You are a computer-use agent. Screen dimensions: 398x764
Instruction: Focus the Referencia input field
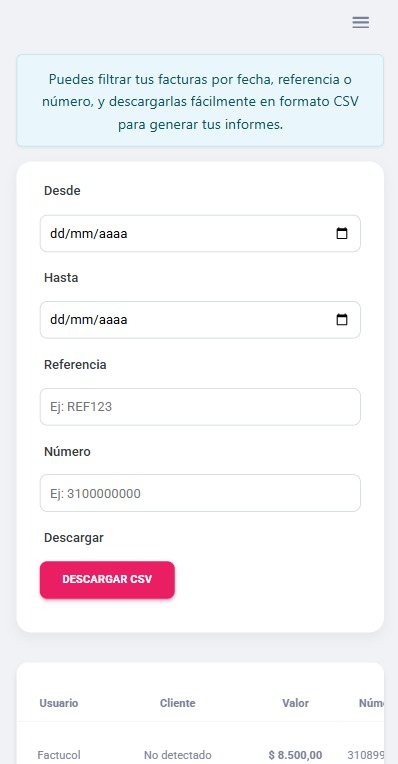pyautogui.click(x=200, y=406)
